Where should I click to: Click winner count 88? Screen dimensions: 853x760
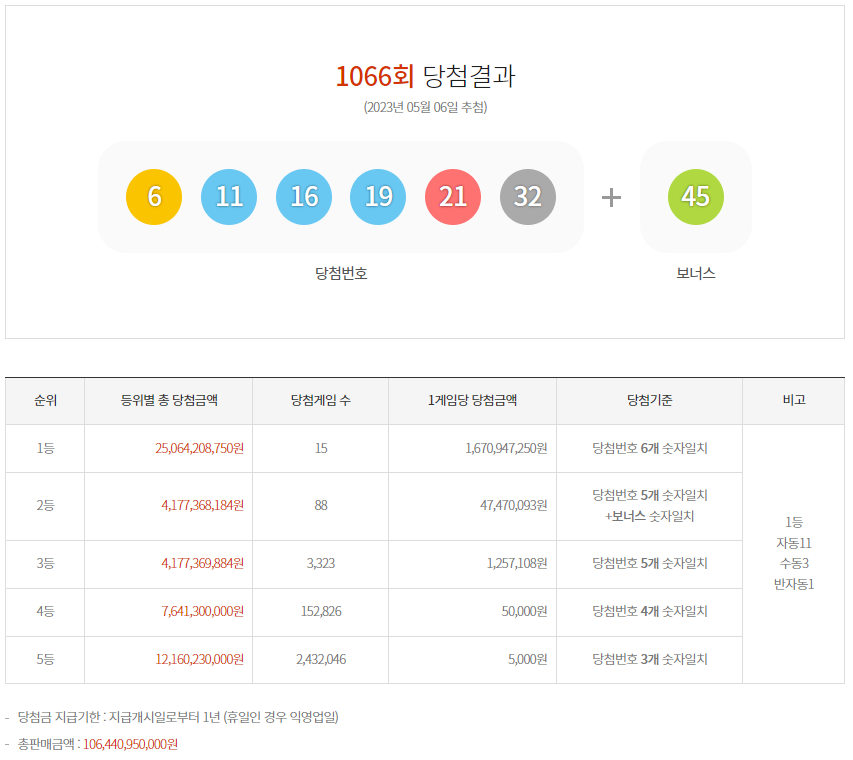tap(321, 505)
